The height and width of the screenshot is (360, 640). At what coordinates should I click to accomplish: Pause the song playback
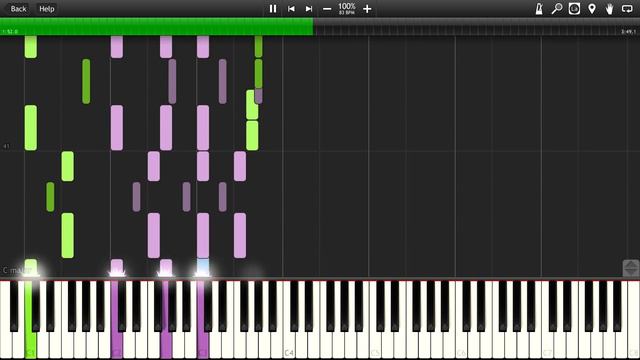coord(273,9)
